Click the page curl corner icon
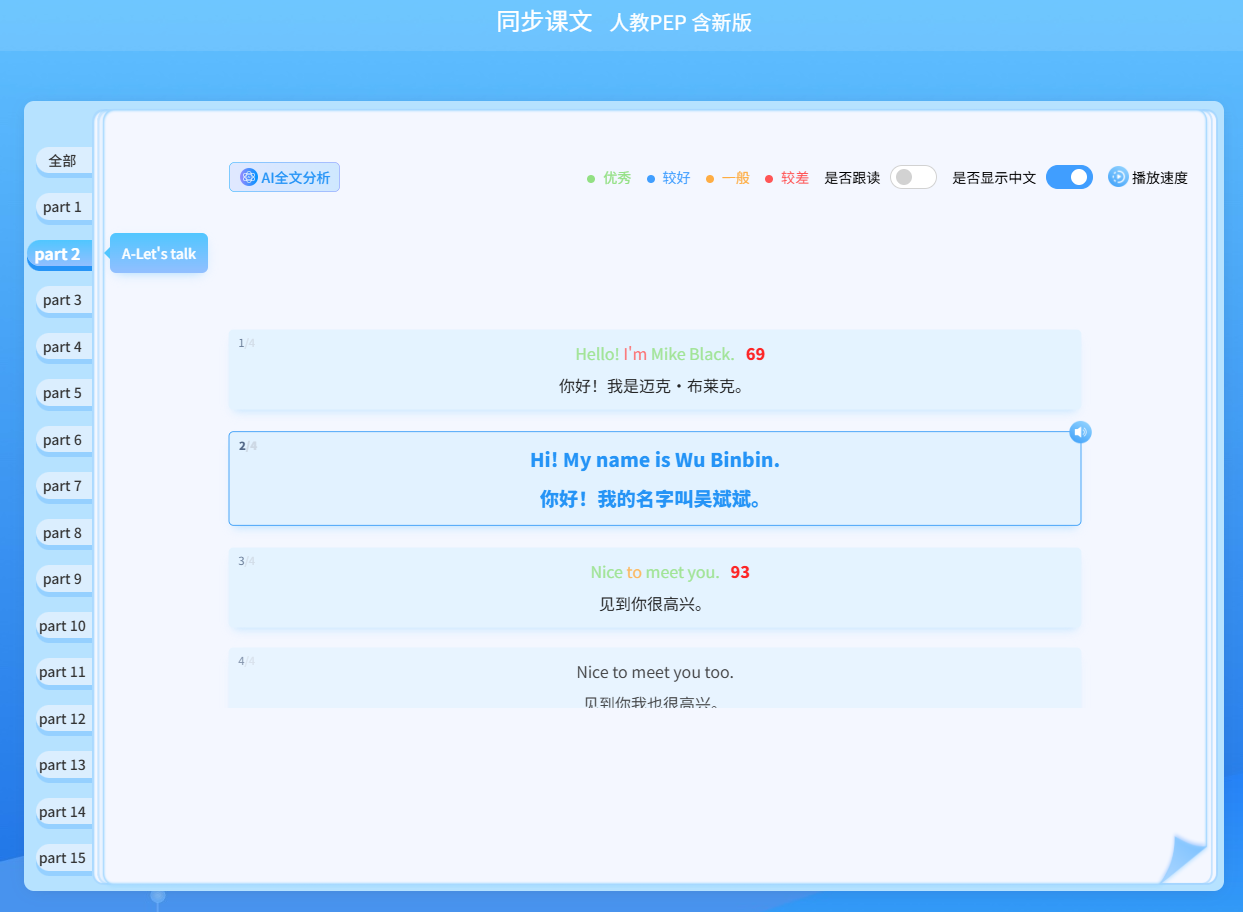Screen dimensions: 1243x912 pyautogui.click(x=1183, y=859)
